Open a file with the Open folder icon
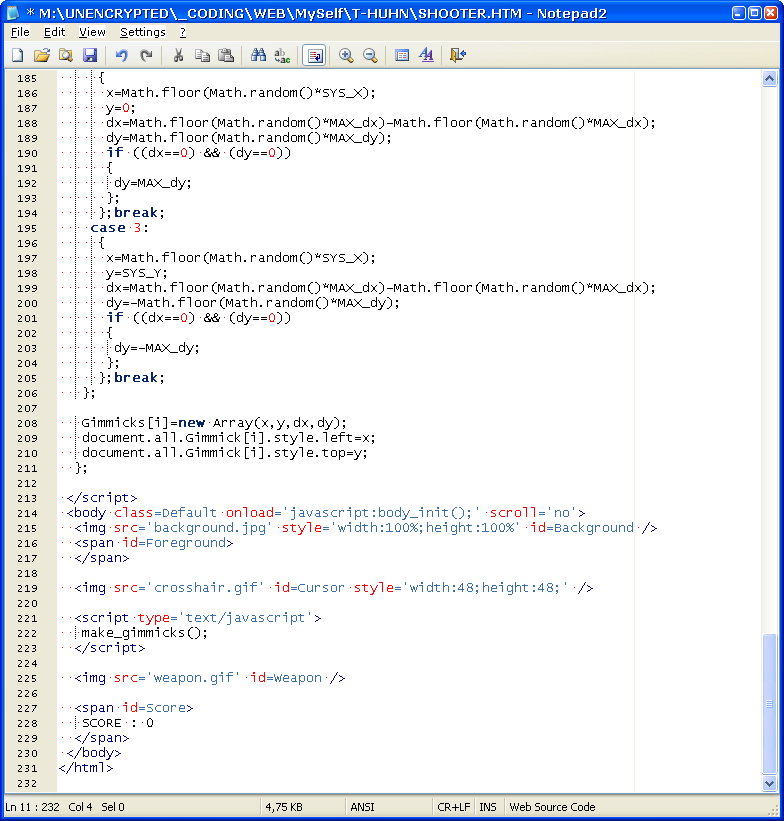Screen dimensions: 784x821 pos(42,55)
